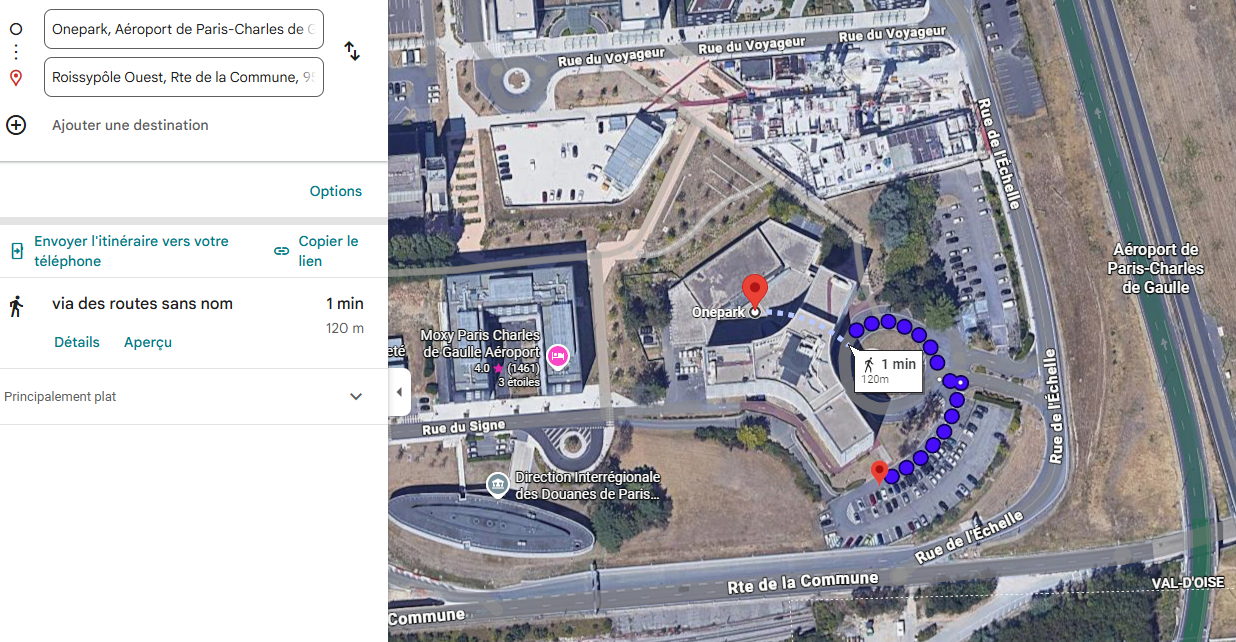Viewport: 1236px width, 642px height.
Task: Select the Moxy Paris hotel pink marker
Action: tap(557, 354)
